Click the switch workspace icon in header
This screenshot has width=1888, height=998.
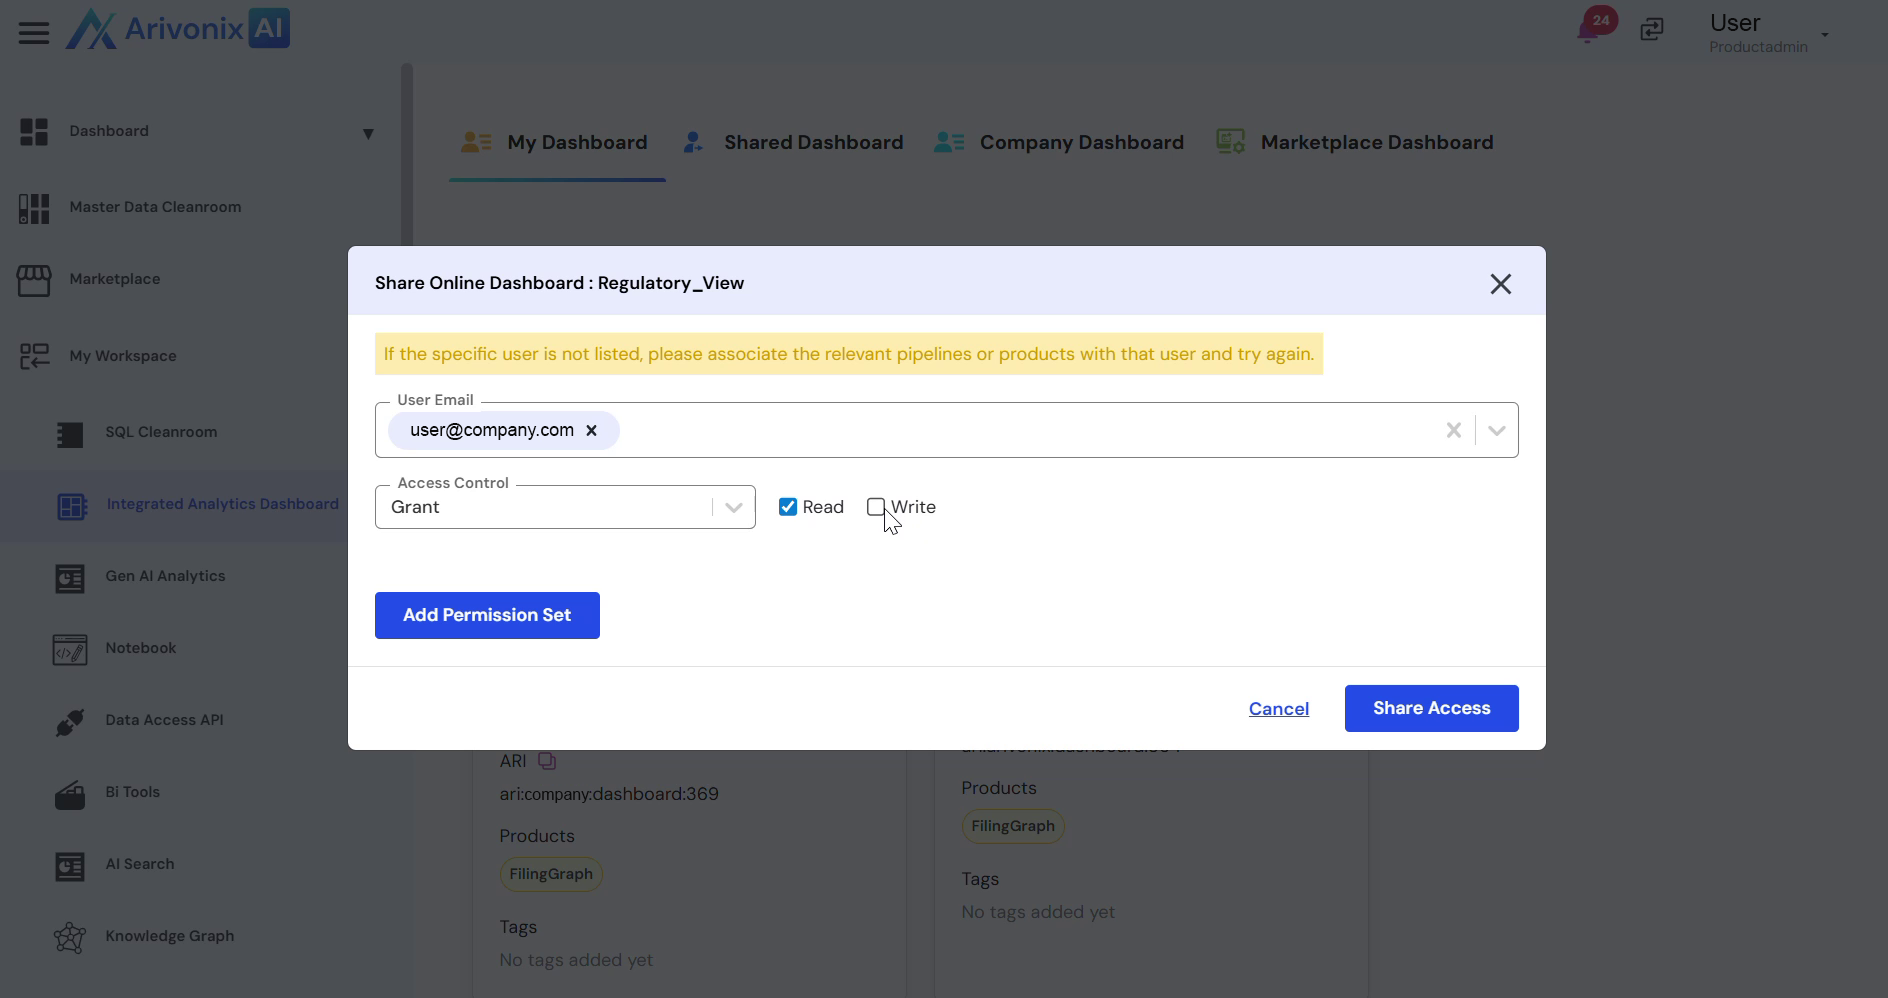(1652, 30)
